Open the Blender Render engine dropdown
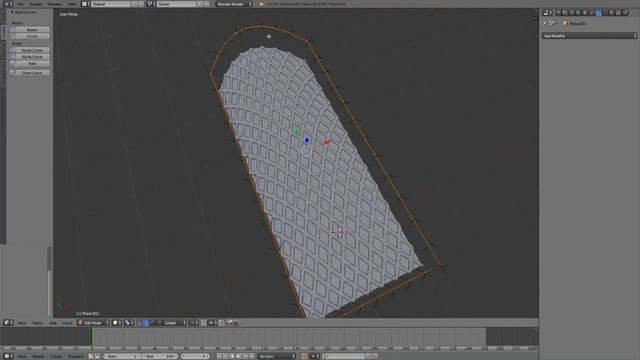The image size is (640, 360). [234, 4]
